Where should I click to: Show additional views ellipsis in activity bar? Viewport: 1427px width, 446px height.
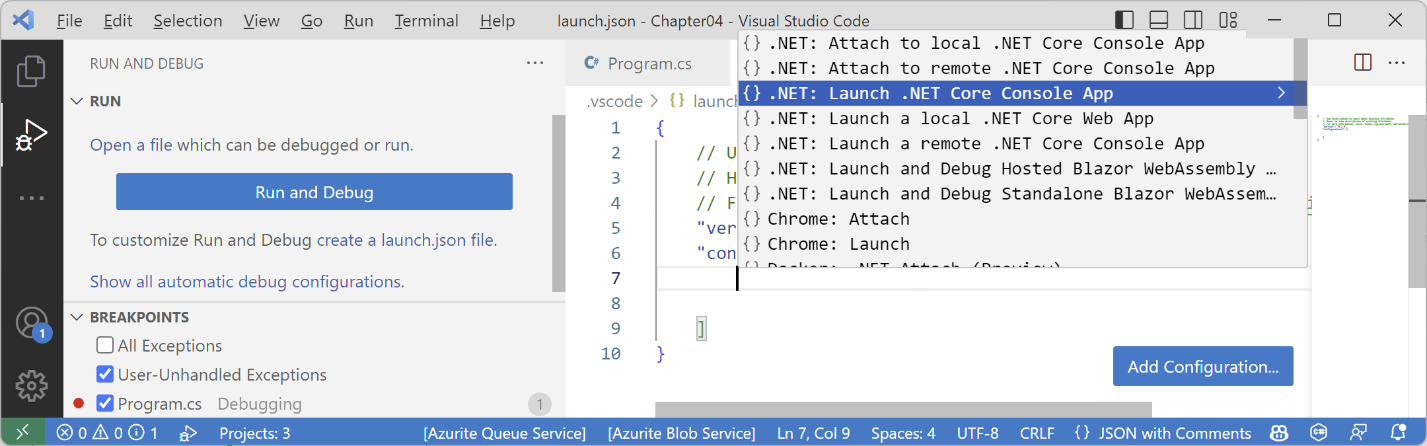tap(31, 198)
